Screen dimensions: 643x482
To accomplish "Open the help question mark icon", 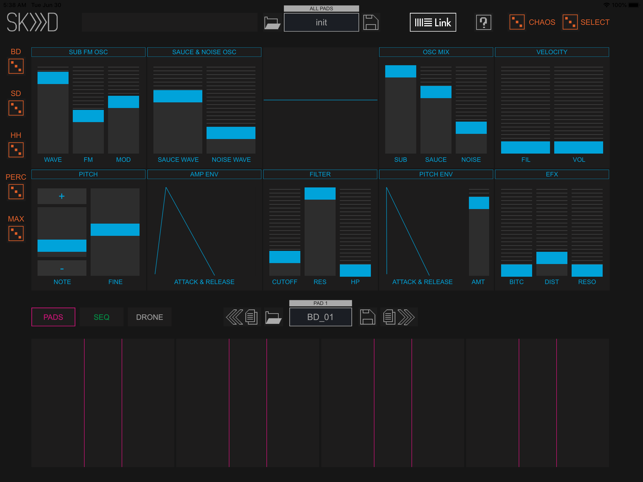I will point(483,22).
